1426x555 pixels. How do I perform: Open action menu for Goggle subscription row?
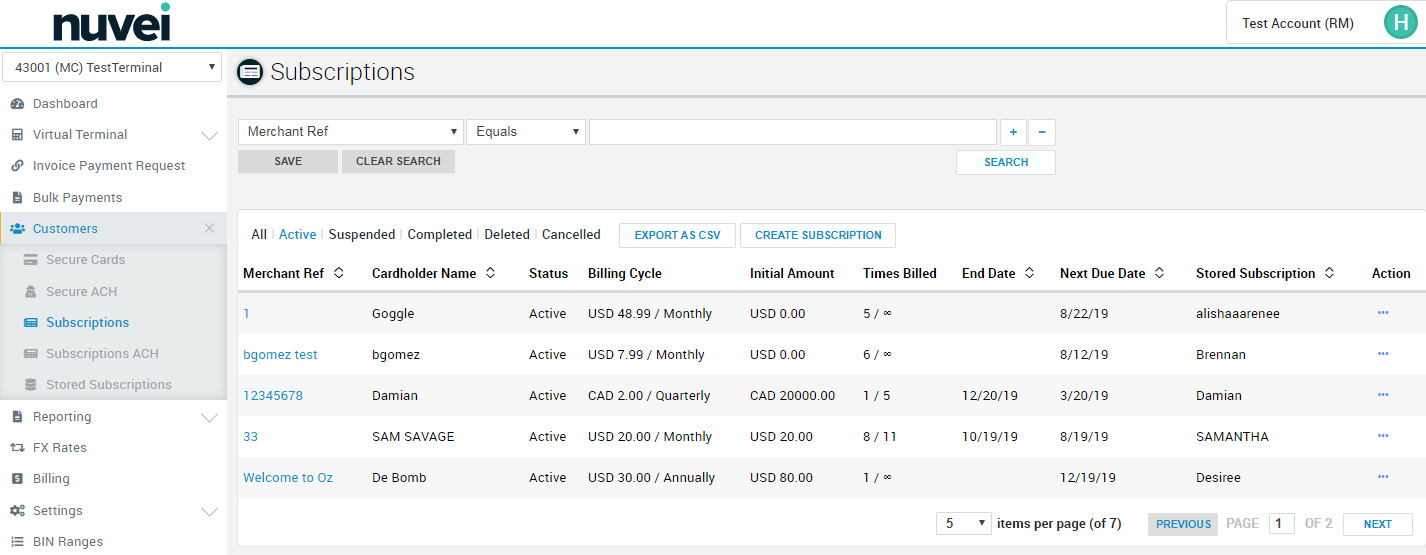(1383, 313)
